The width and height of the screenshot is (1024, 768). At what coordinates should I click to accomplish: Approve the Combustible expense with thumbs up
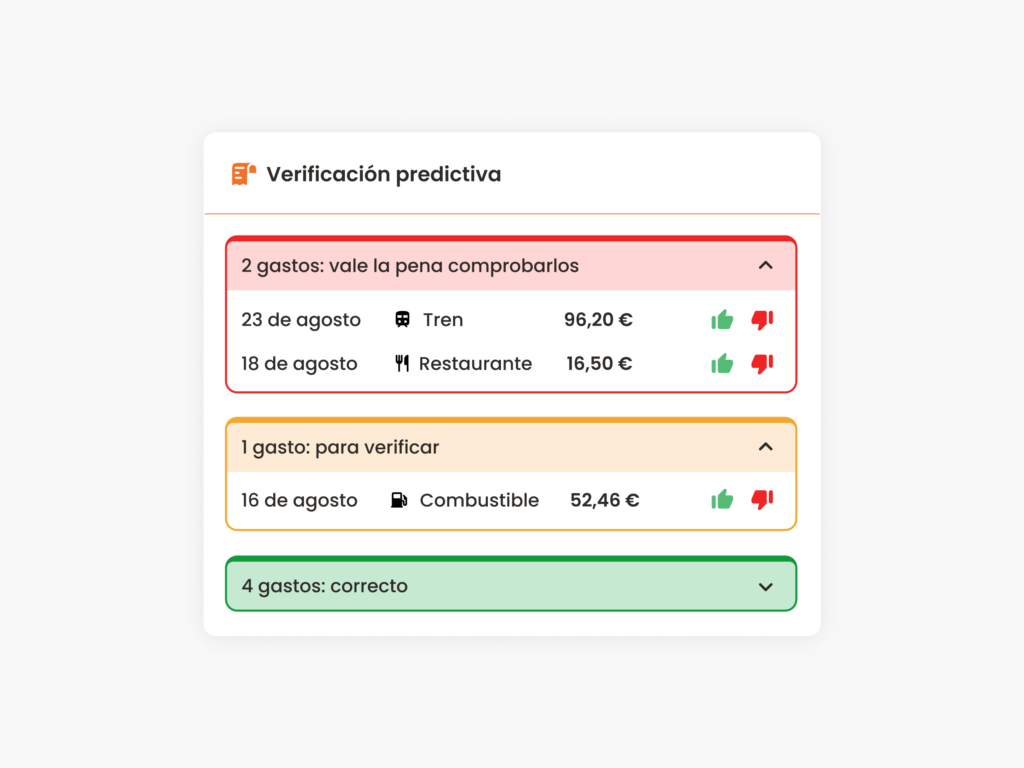(722, 500)
